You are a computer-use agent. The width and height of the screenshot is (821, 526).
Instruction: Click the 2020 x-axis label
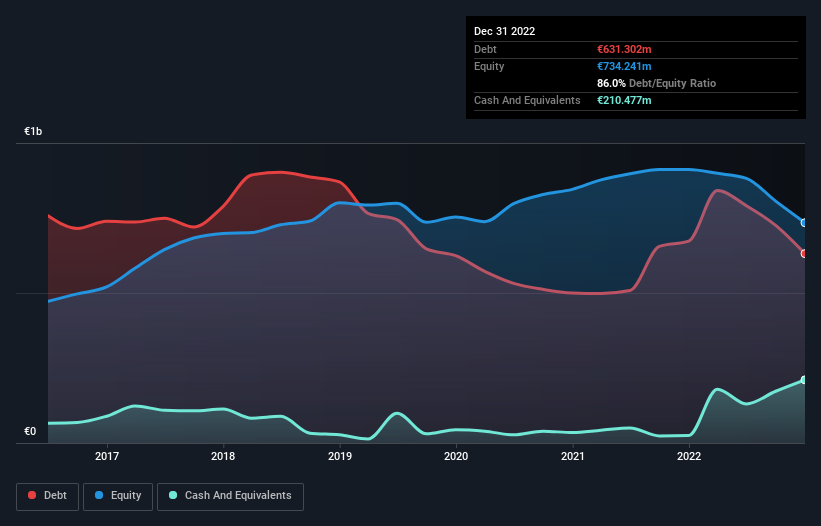click(456, 456)
